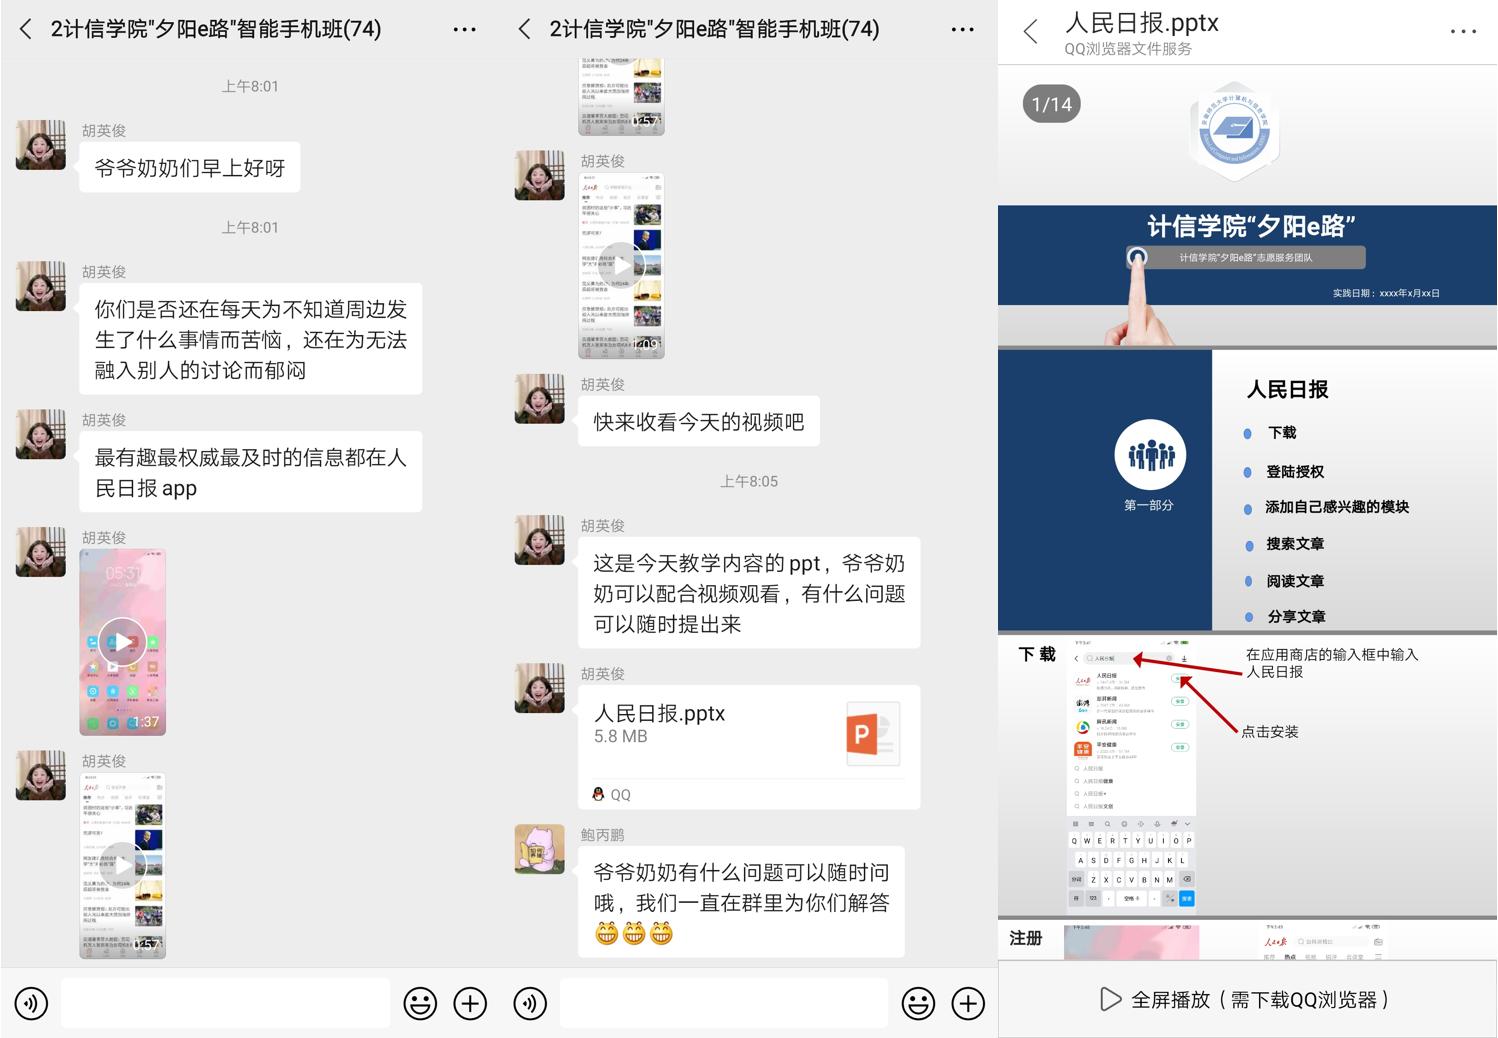Go back from 人民日报.pptx viewer
1498x1038 pixels.
click(1031, 32)
